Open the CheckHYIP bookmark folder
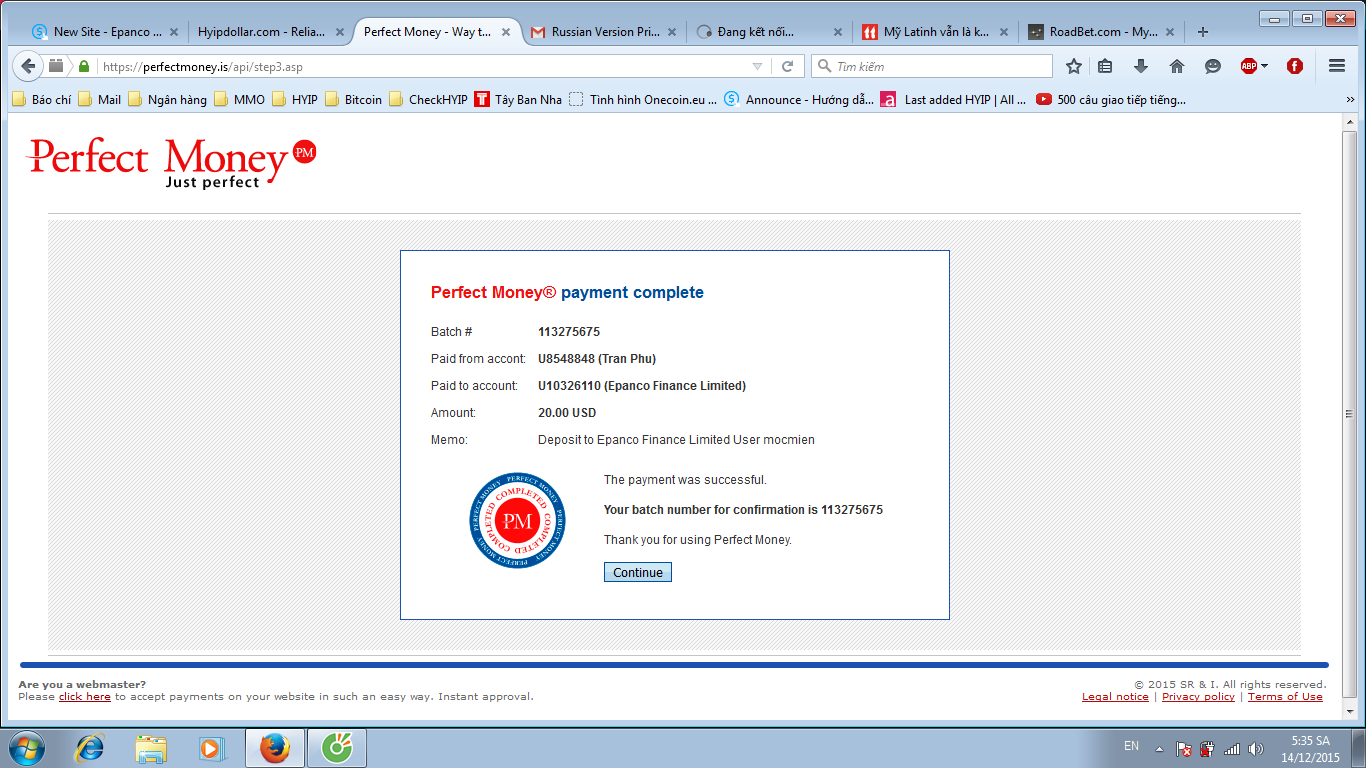 click(x=429, y=99)
